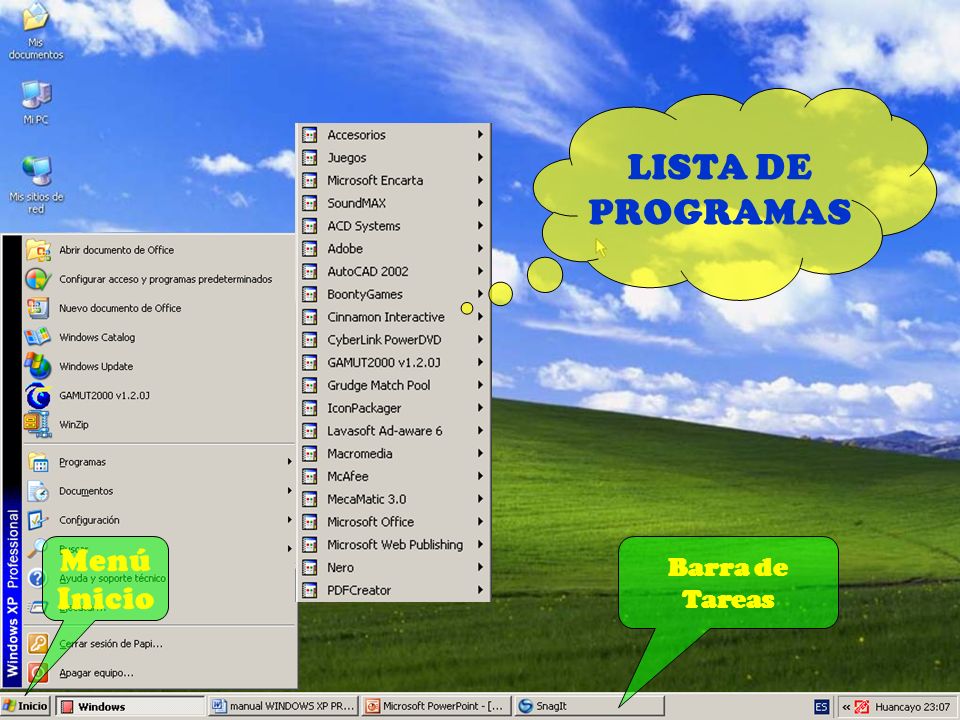Click the taskbar clock Huancayo 23:07

click(x=913, y=707)
